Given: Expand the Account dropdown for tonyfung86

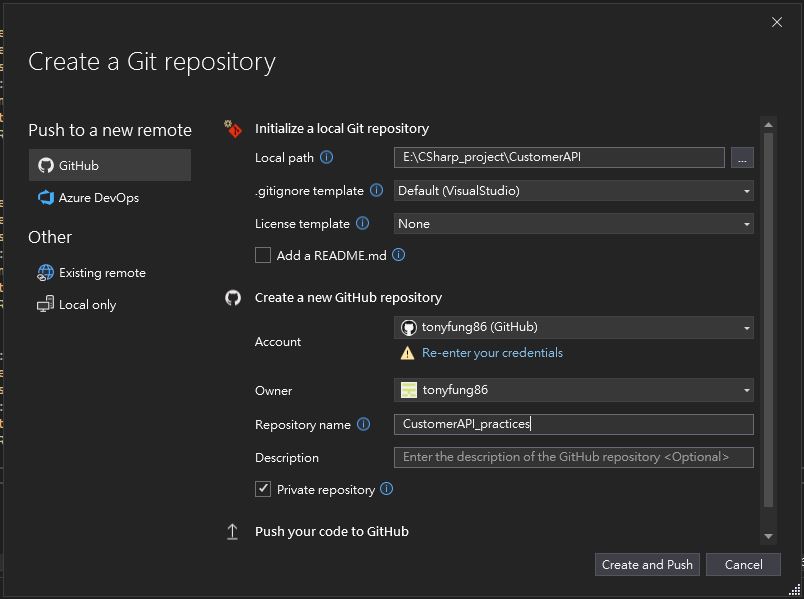Looking at the screenshot, I should [573, 327].
